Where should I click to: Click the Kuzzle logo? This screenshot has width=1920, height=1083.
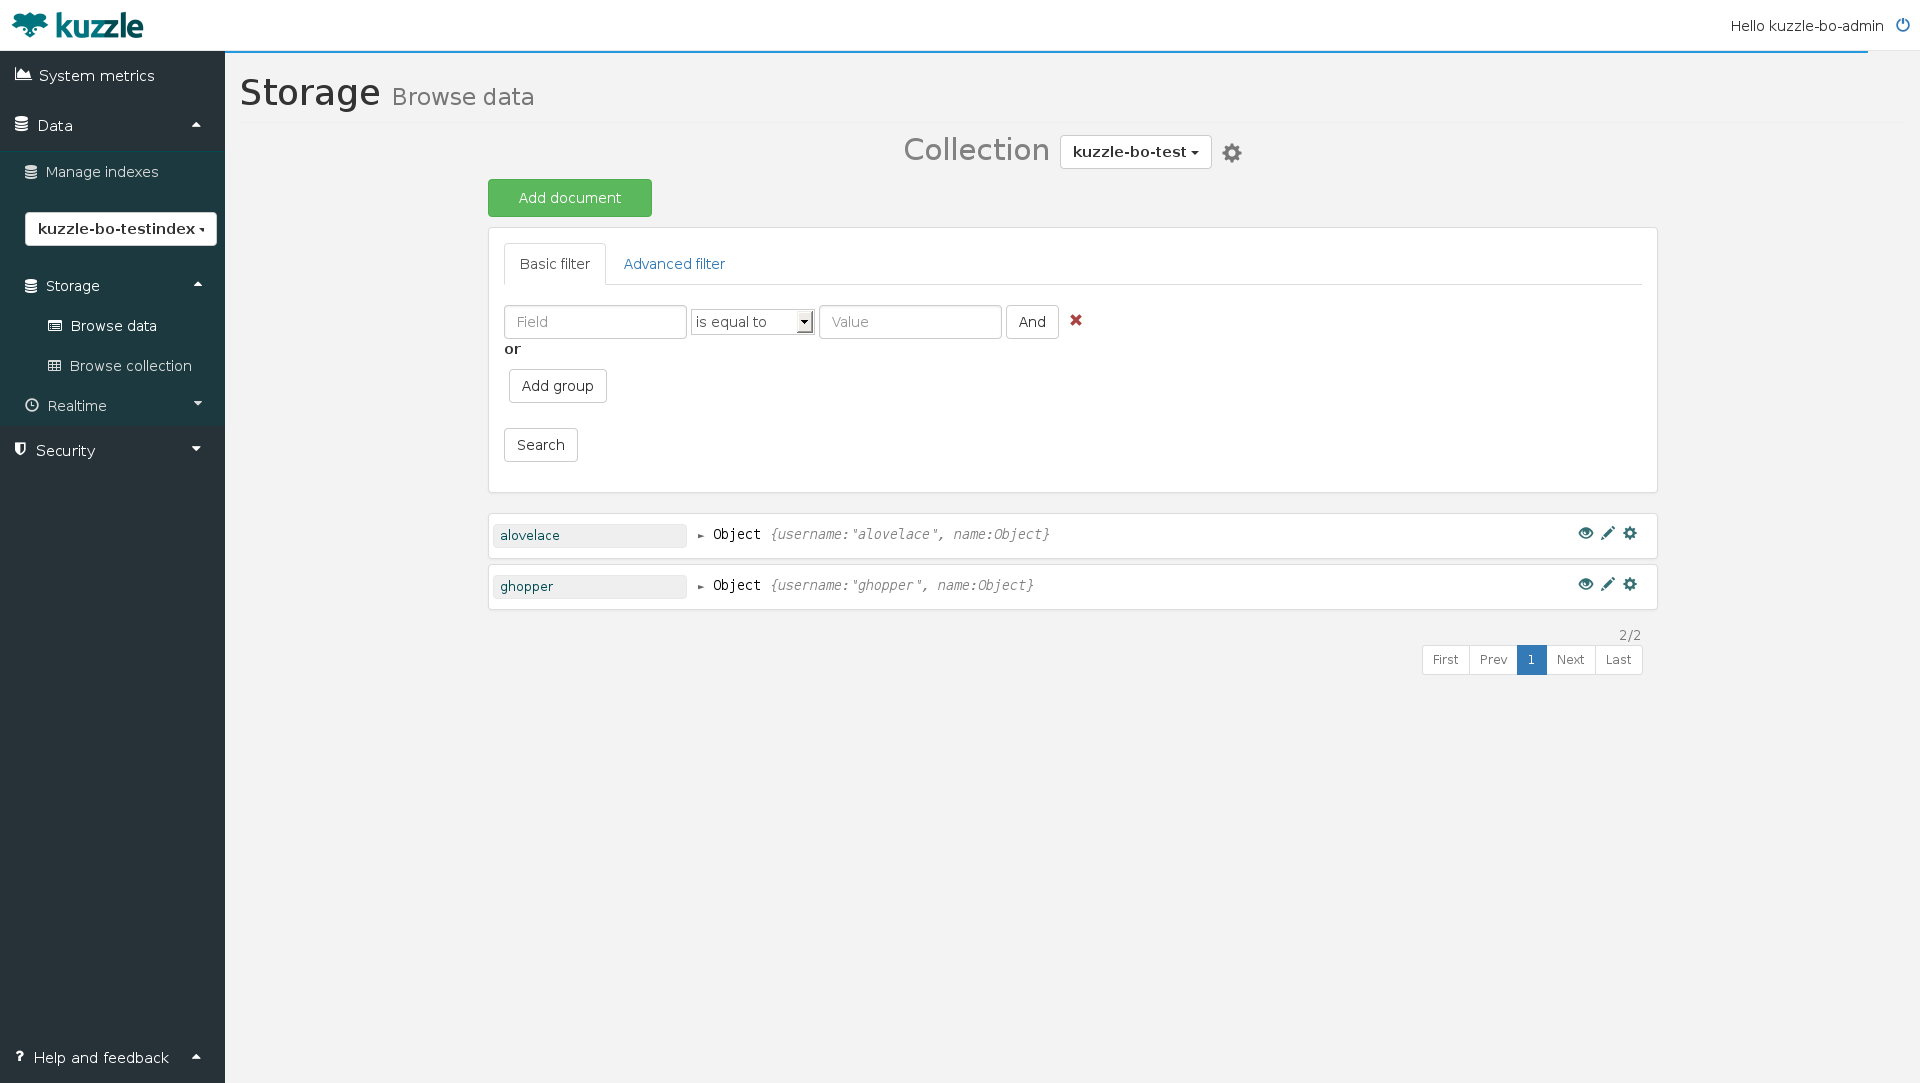tap(78, 25)
